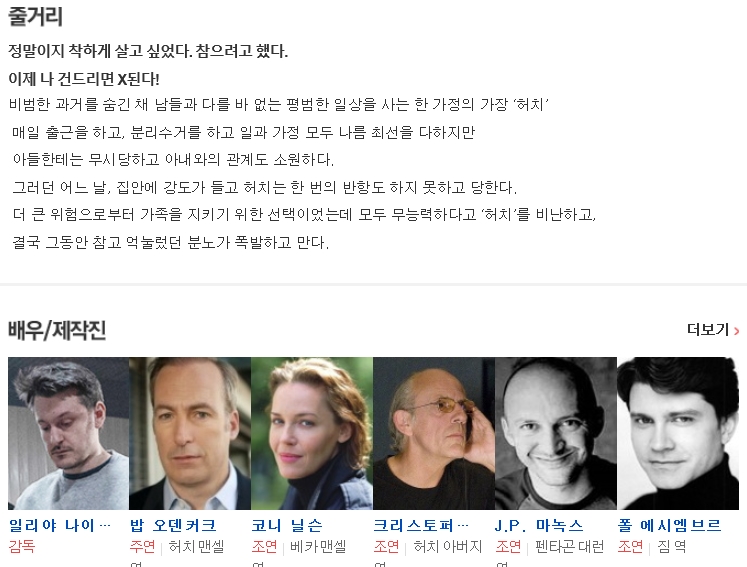Open the 밥 오덴커크 name link

tap(173, 526)
